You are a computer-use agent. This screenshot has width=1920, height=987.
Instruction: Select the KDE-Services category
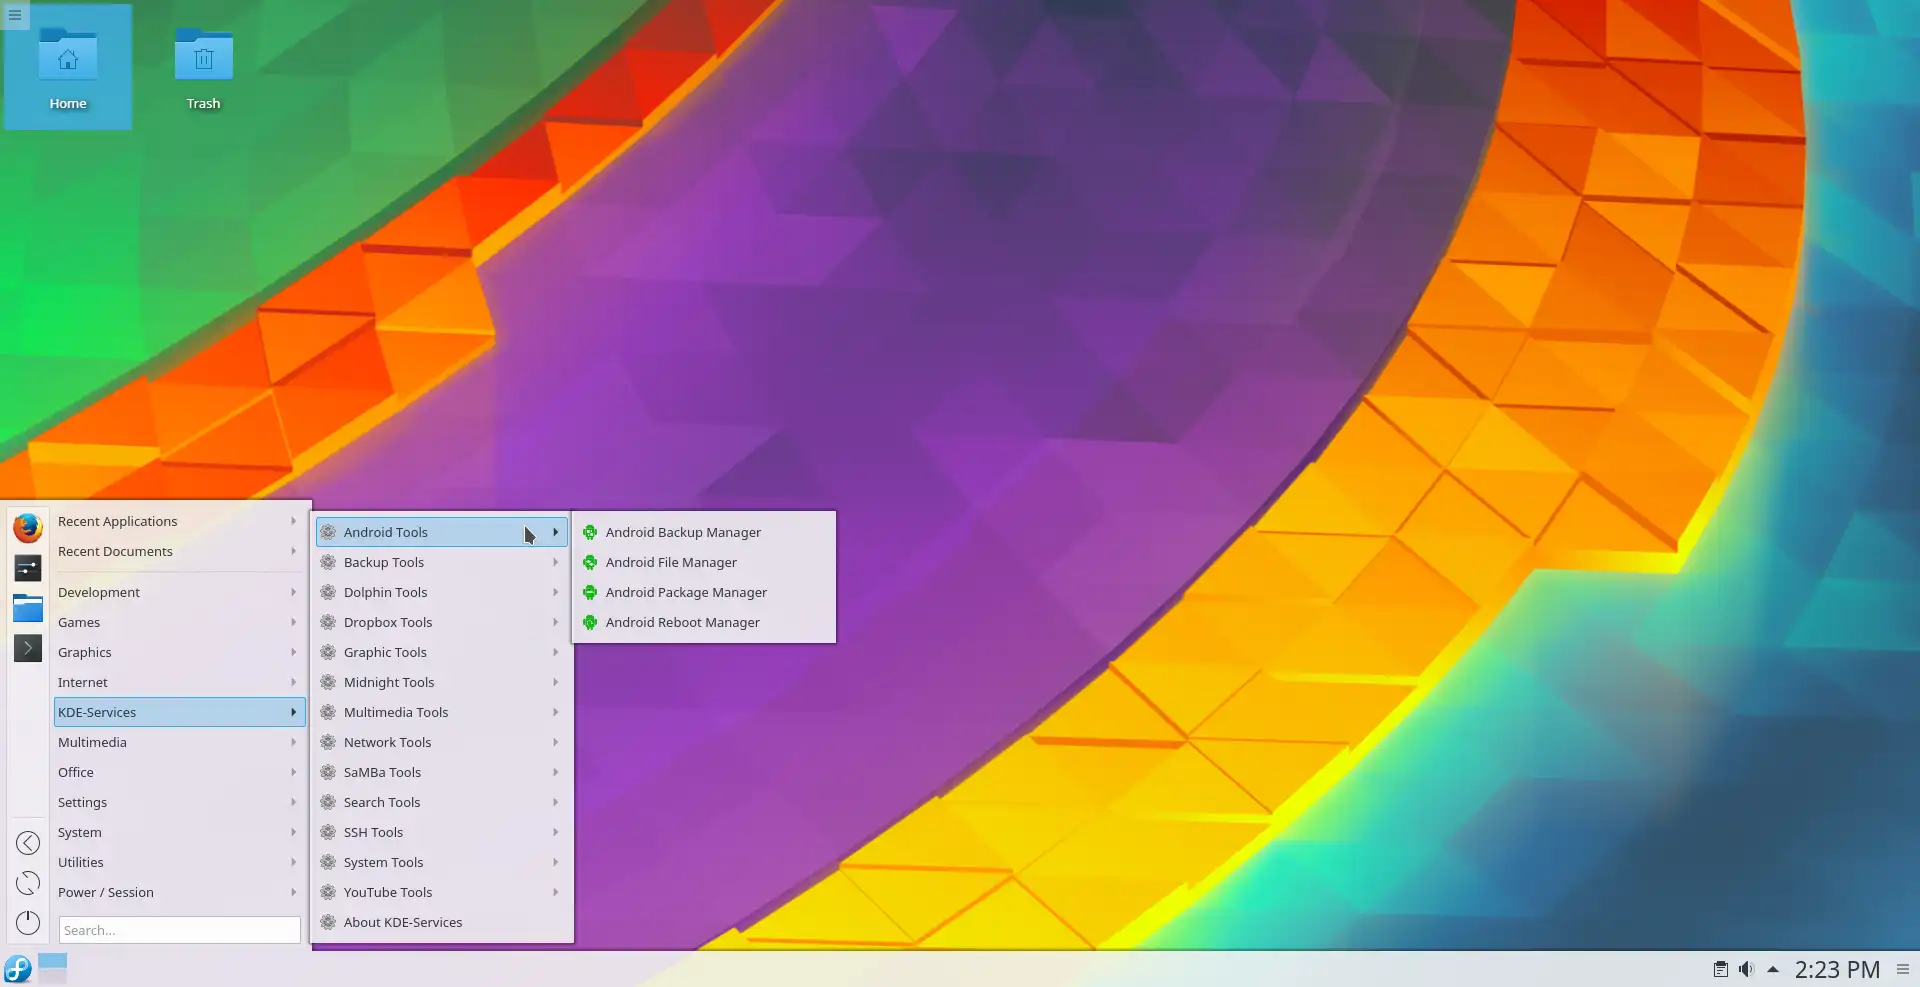tap(179, 712)
